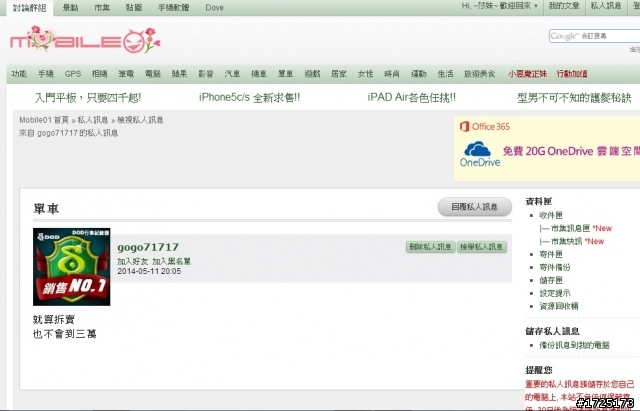Open the GPS category
The width and height of the screenshot is (640, 411).
click(73, 74)
